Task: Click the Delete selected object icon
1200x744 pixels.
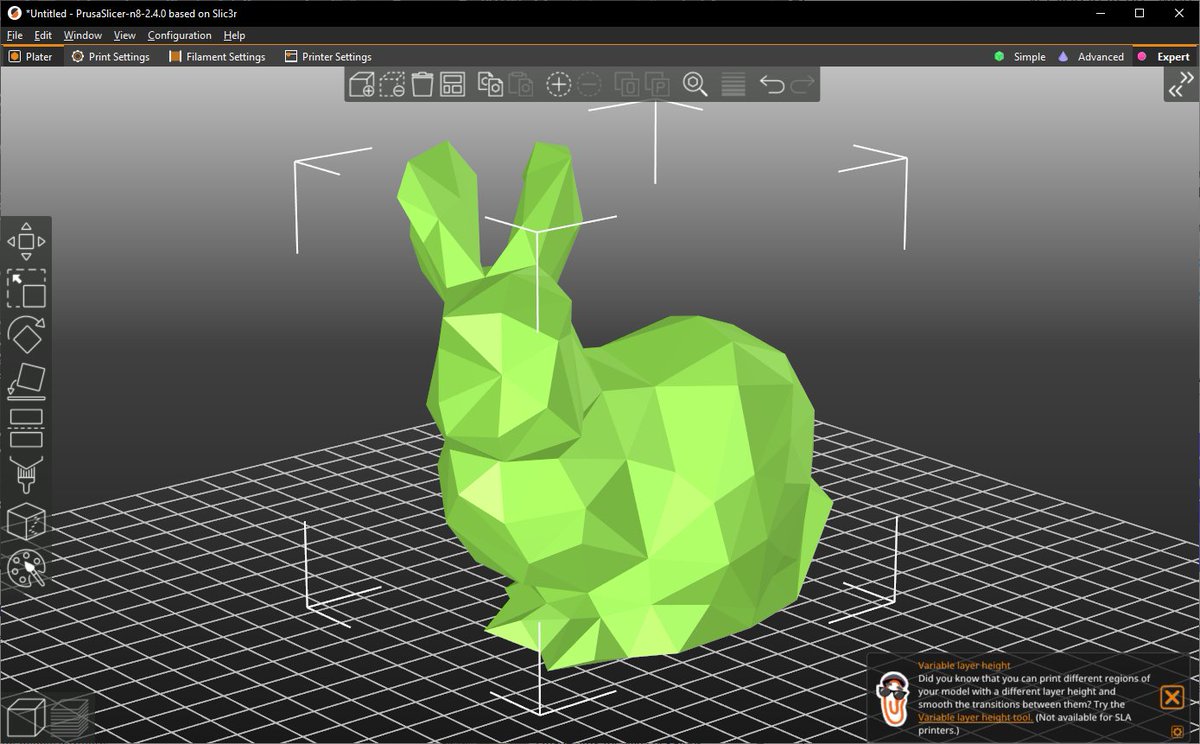Action: pos(392,85)
